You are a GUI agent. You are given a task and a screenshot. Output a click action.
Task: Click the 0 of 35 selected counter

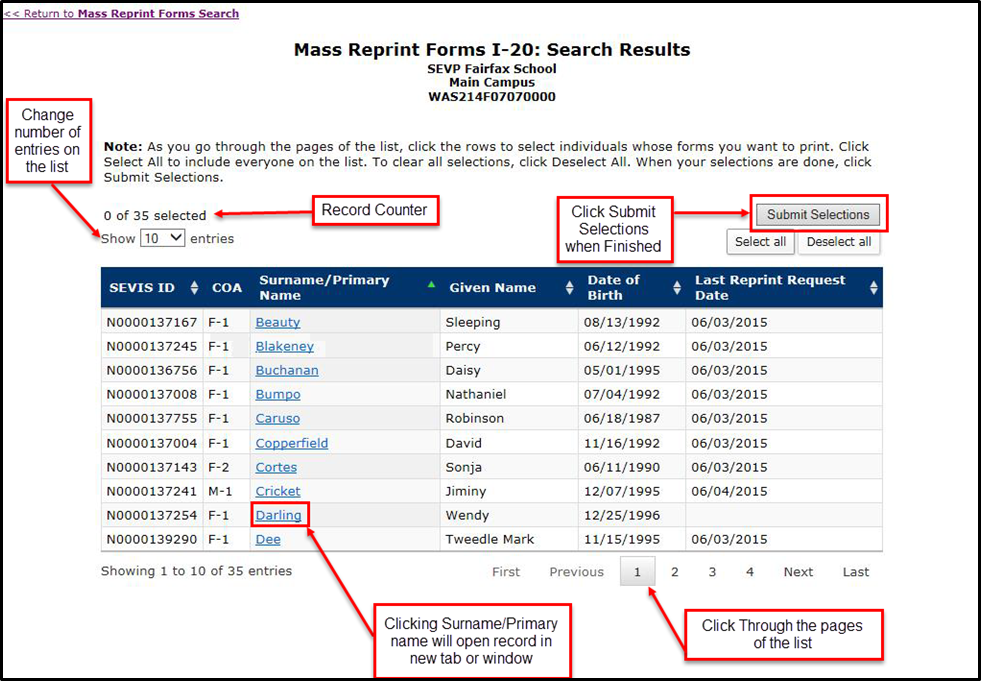(155, 215)
